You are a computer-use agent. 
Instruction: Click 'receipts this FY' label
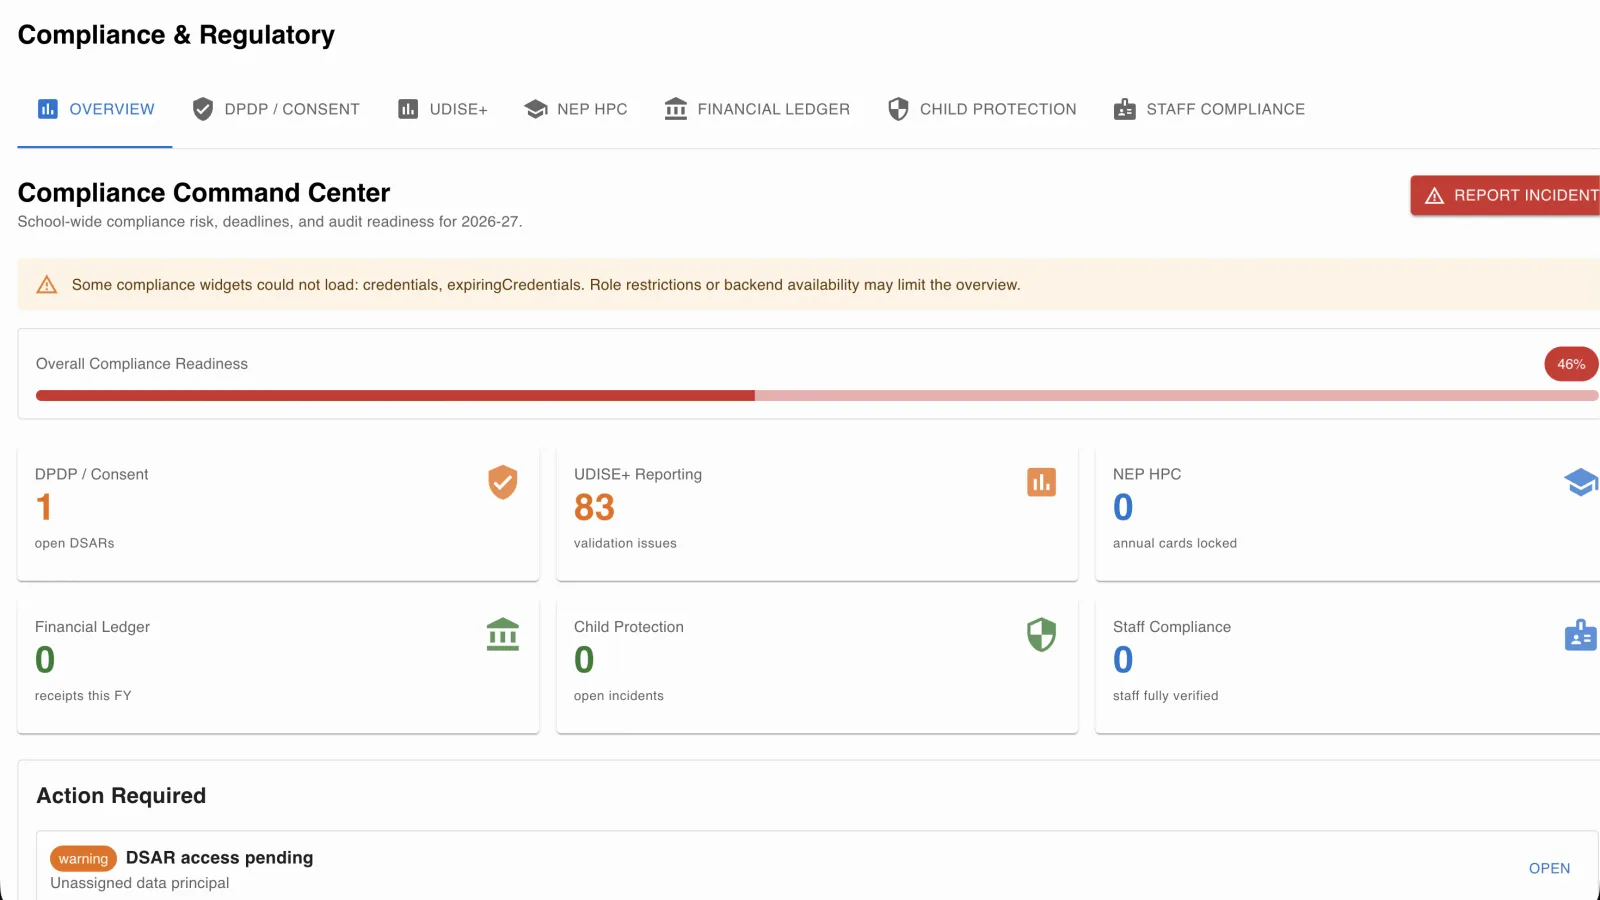pyautogui.click(x=83, y=696)
